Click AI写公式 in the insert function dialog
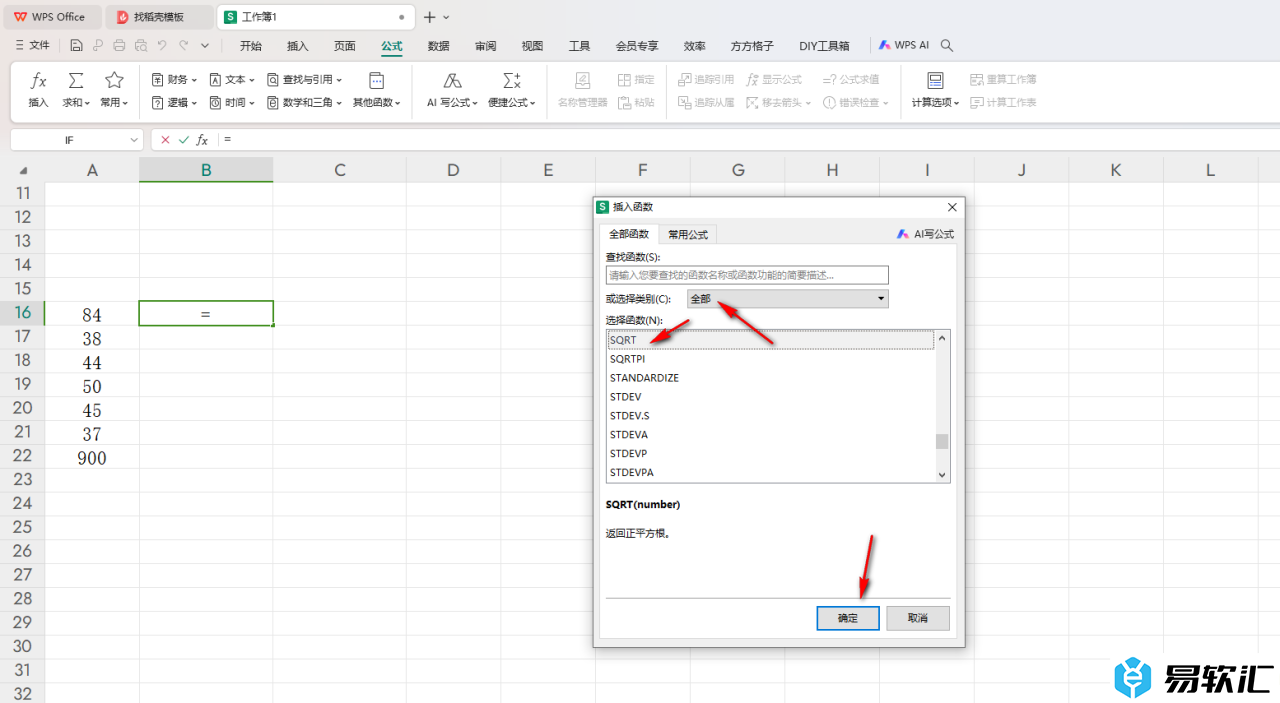Viewport: 1280px width, 703px height. (926, 234)
